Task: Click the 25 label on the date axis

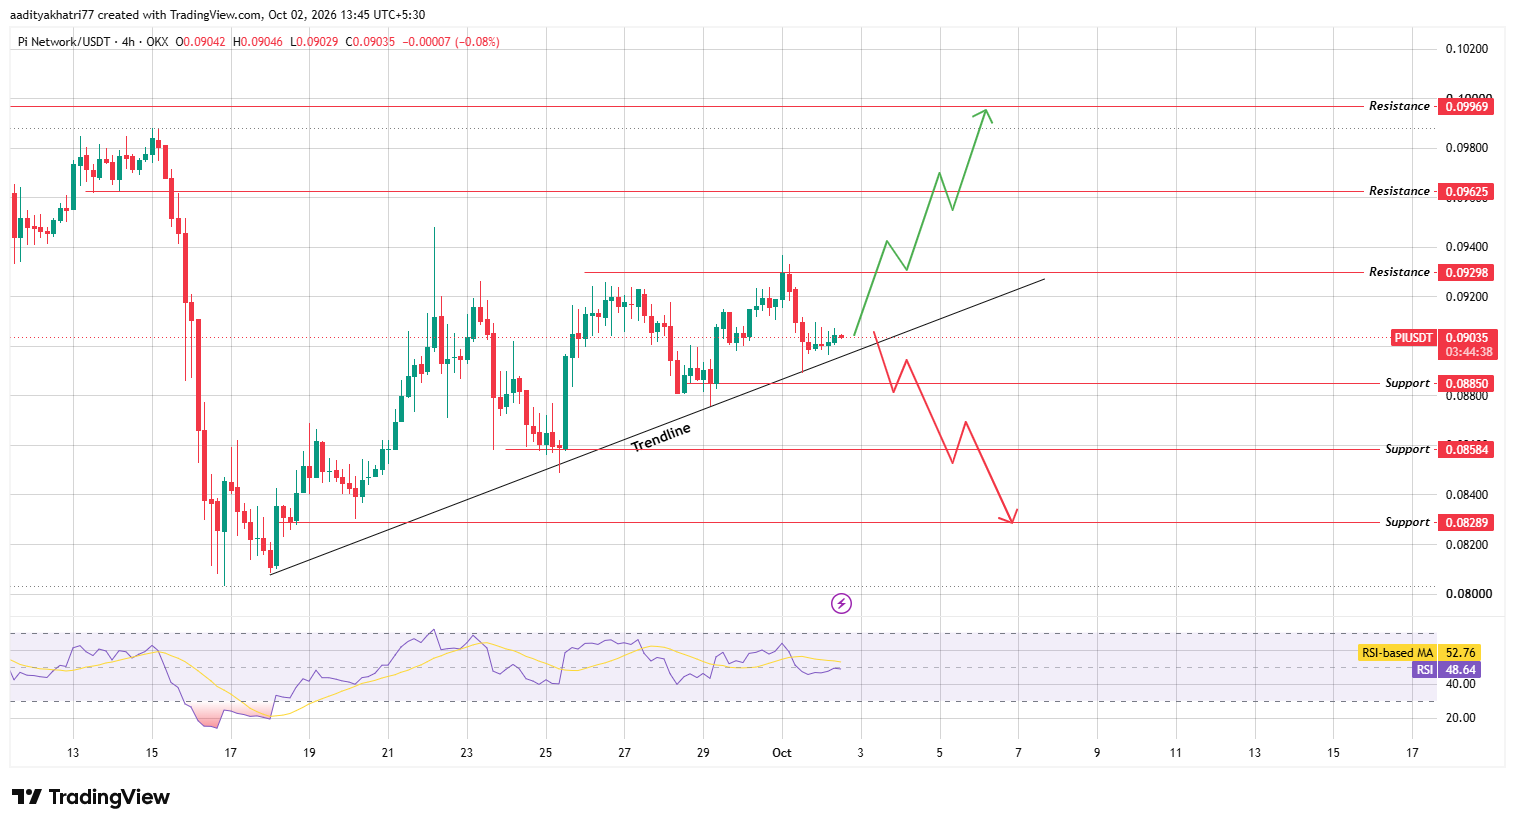Action: 546,753
